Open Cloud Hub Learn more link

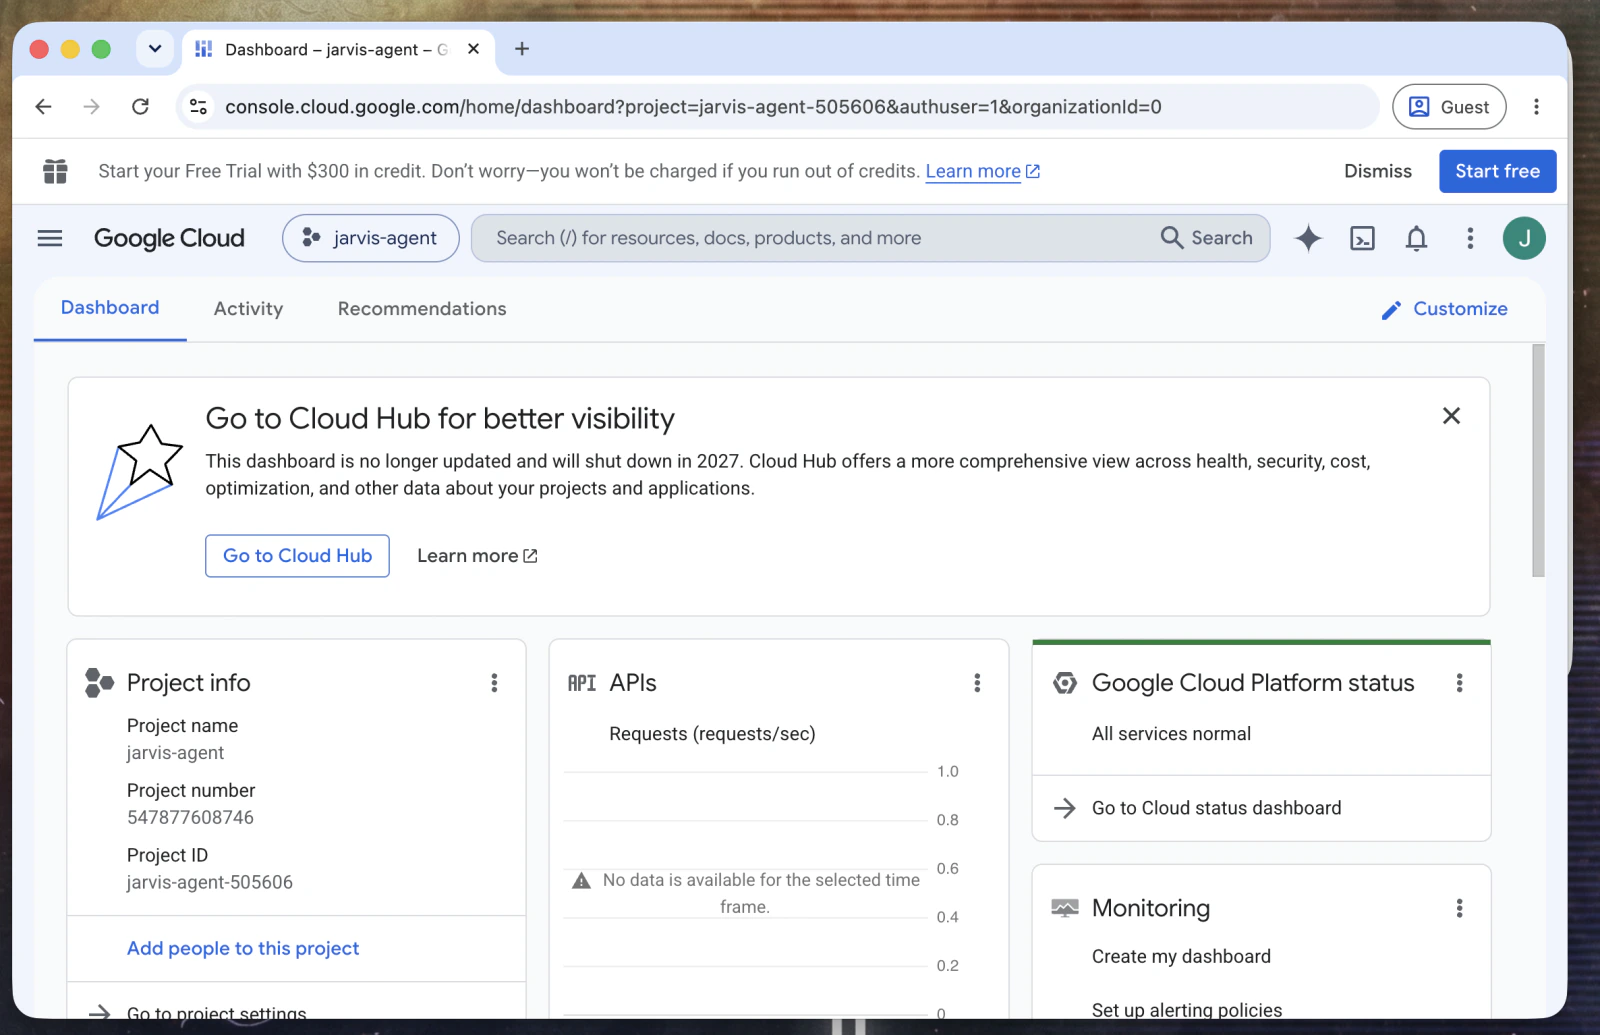pos(477,556)
